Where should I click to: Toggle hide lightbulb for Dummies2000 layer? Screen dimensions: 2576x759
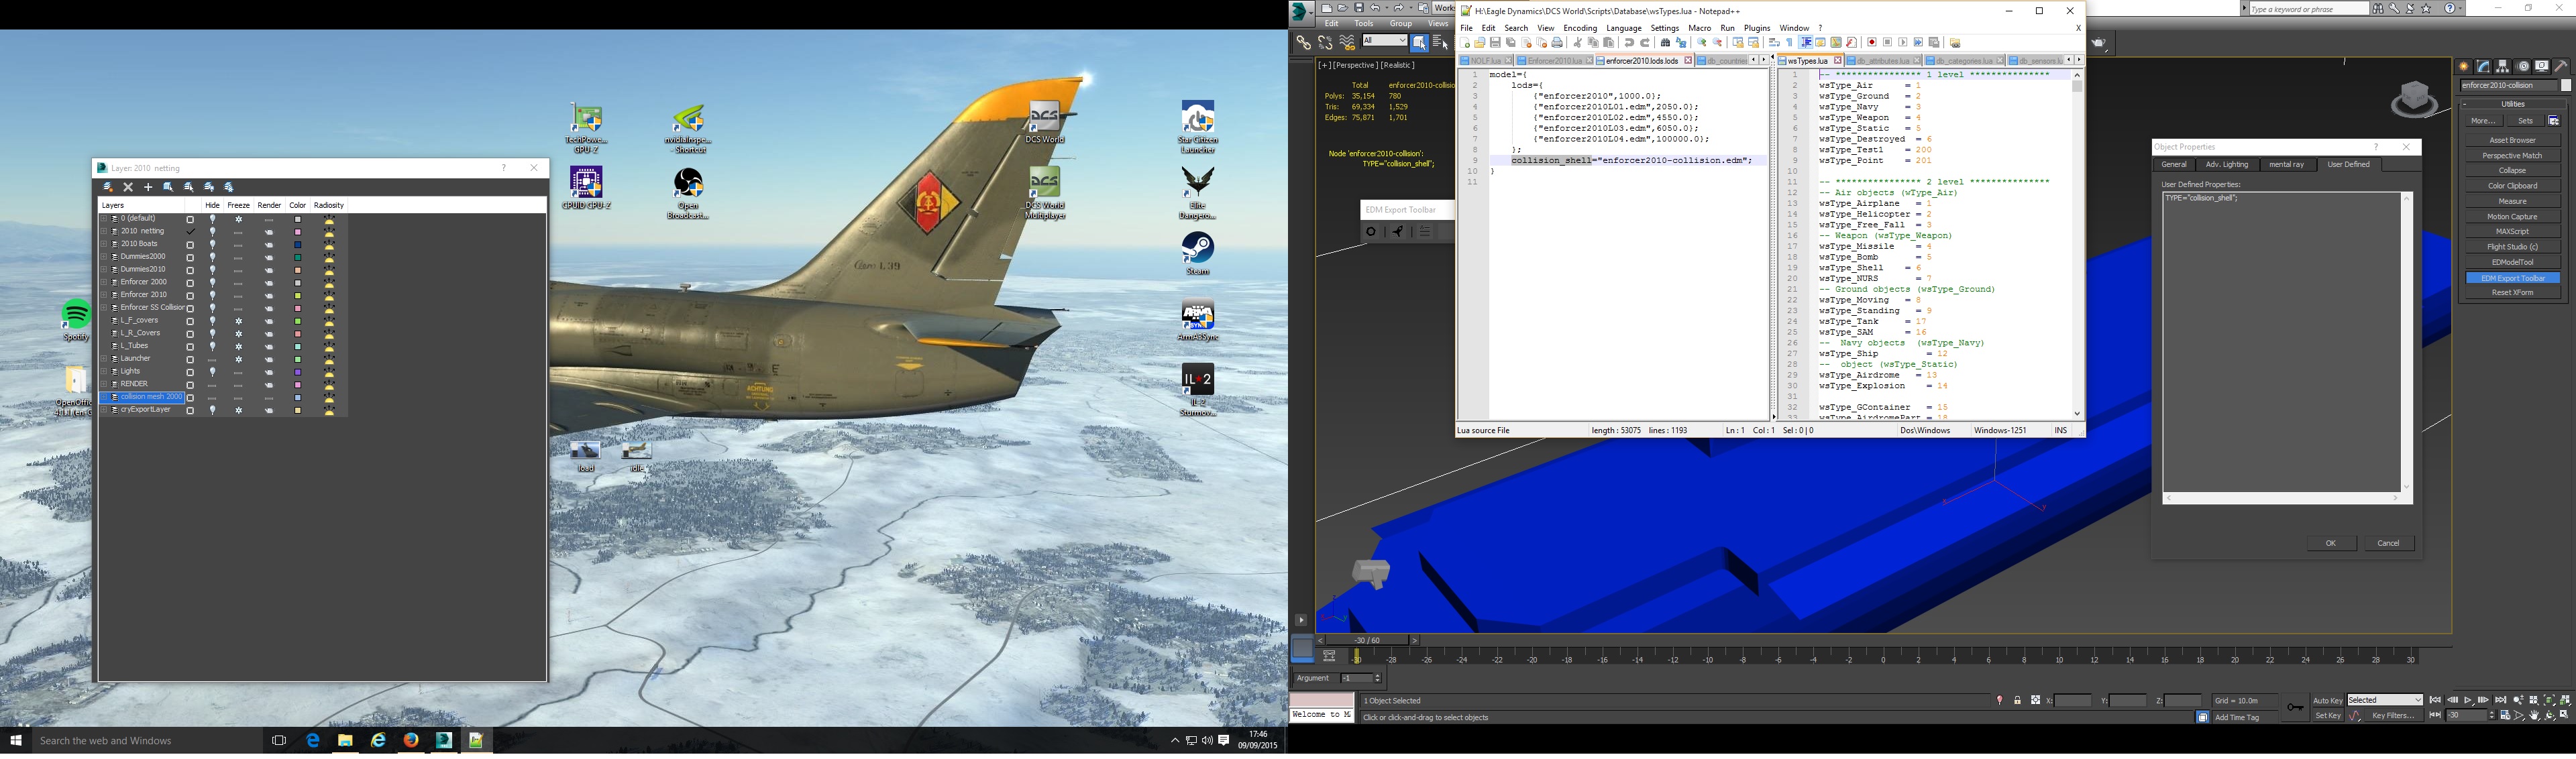pos(212,257)
